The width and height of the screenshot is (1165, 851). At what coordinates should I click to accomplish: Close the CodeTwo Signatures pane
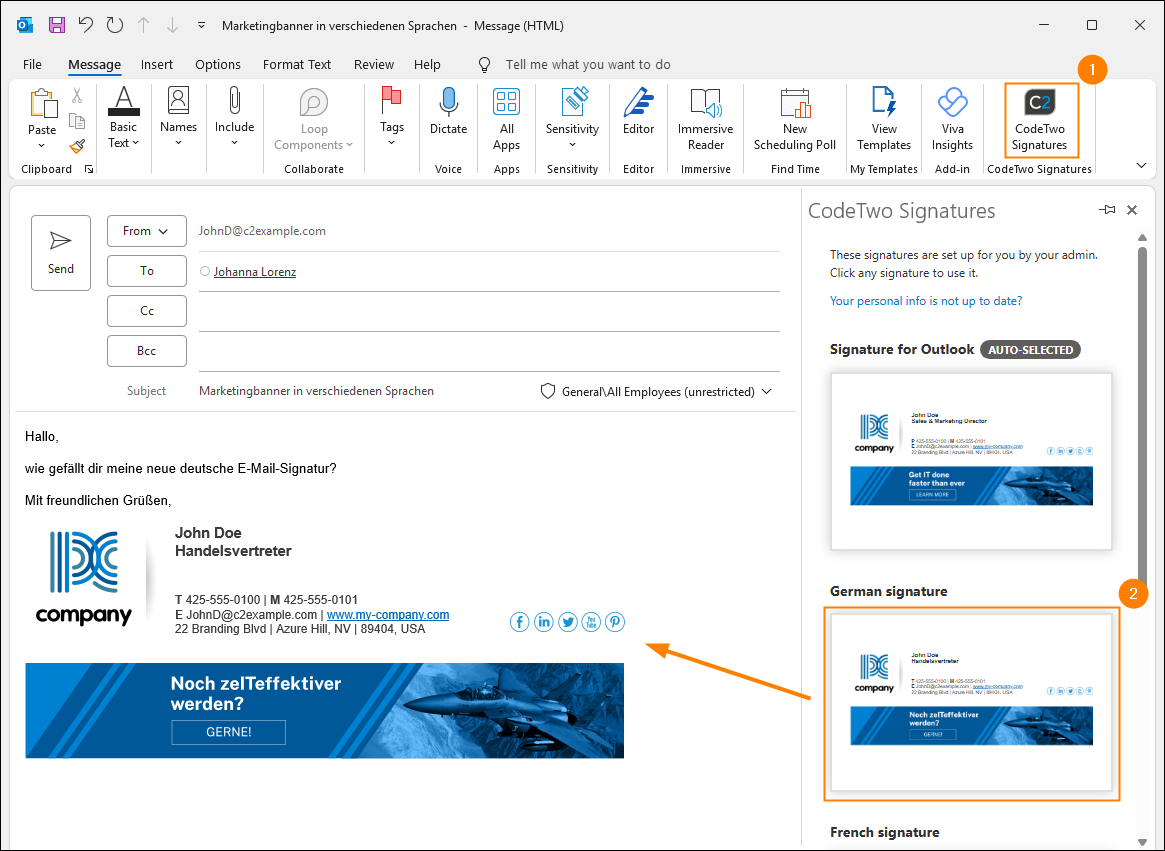1132,210
